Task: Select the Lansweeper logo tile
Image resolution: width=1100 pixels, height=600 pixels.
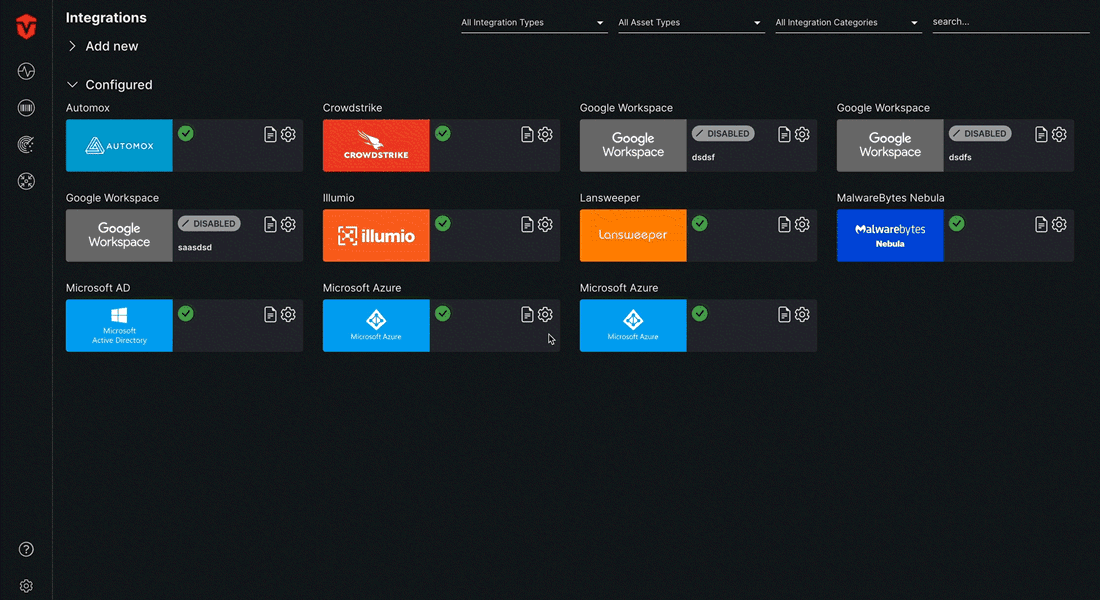Action: (633, 235)
